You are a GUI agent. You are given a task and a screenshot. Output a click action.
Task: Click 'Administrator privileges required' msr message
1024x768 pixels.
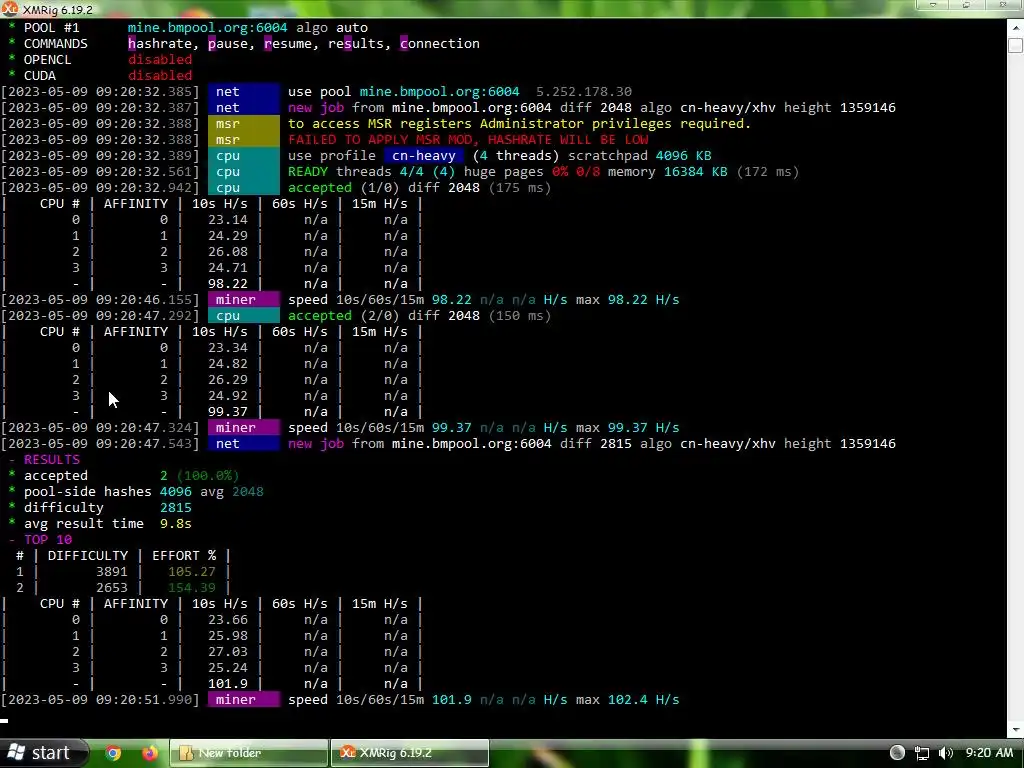click(x=615, y=123)
